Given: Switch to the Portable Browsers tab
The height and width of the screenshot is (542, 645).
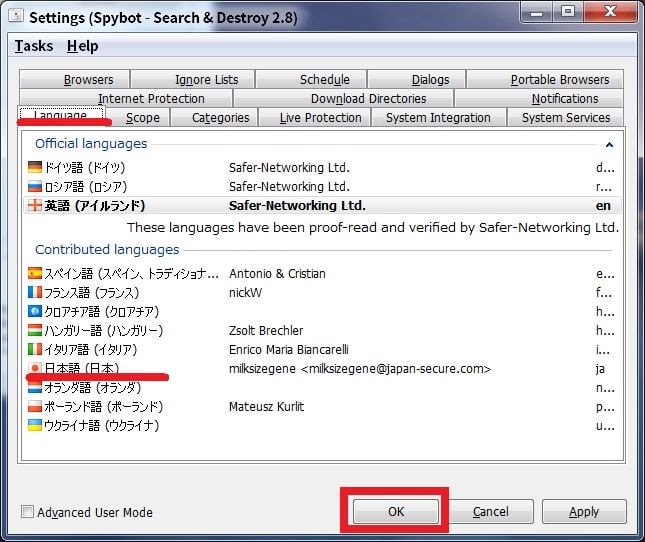Looking at the screenshot, I should 545,79.
